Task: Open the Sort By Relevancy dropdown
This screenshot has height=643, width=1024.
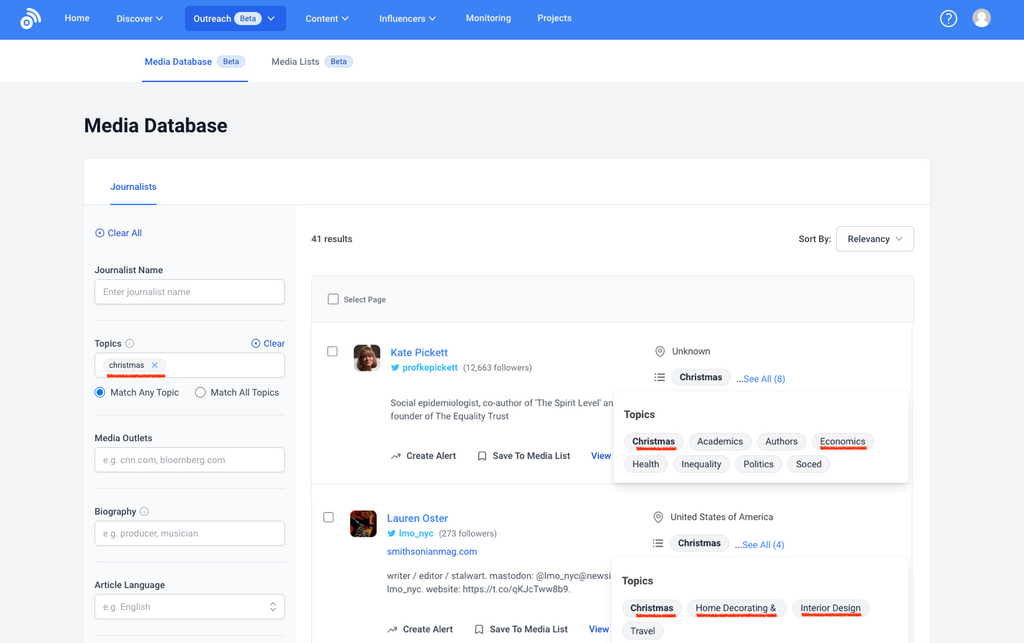Action: click(874, 239)
